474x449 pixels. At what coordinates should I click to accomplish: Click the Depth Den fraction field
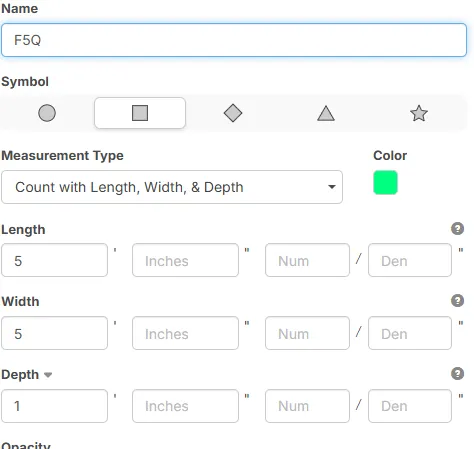pos(410,406)
